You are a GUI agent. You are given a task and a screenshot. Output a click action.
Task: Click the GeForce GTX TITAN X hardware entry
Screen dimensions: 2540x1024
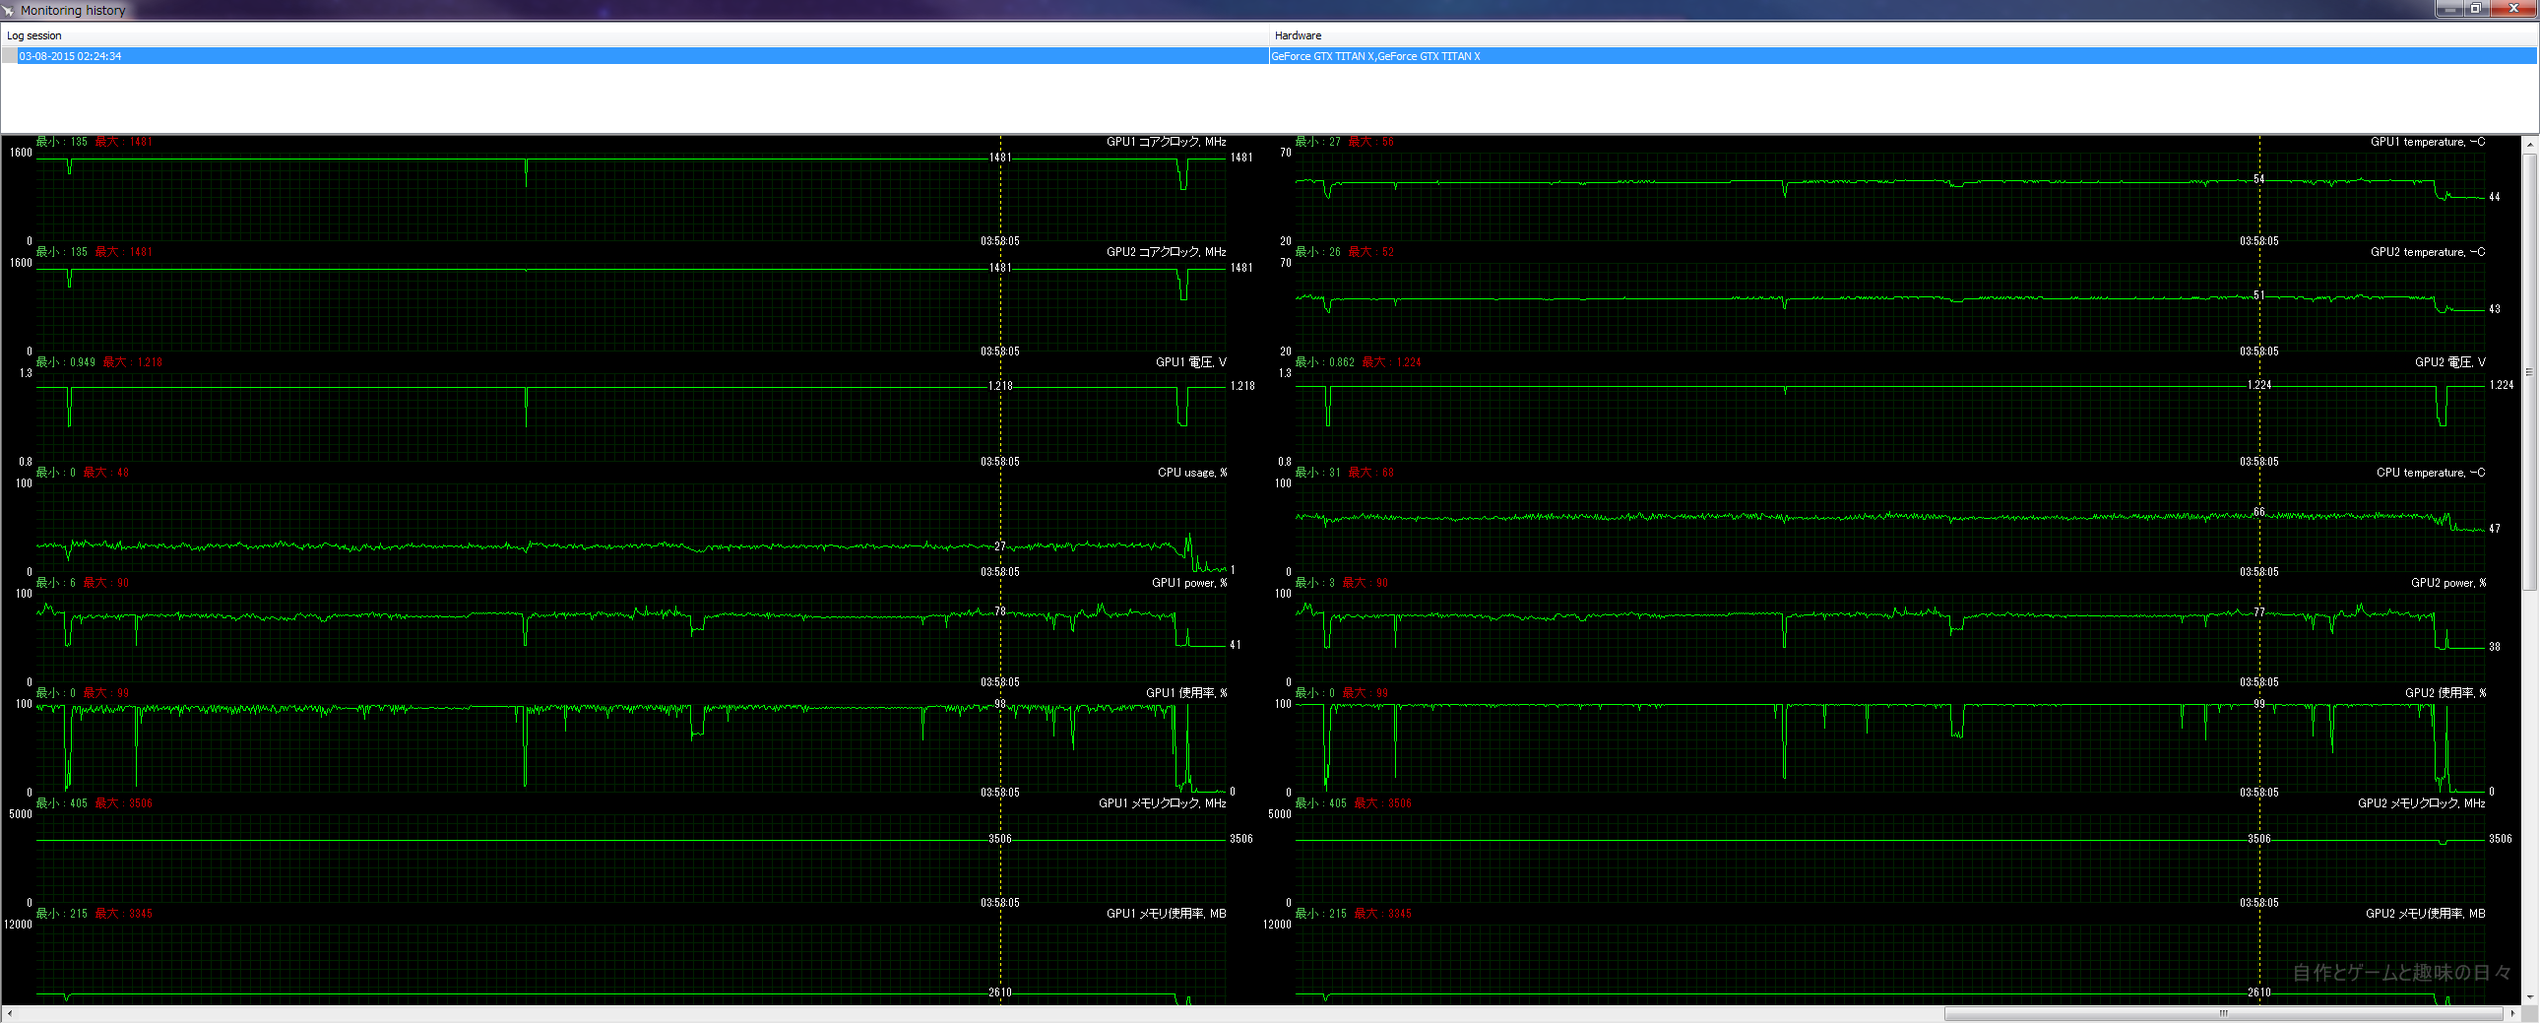tap(1375, 56)
